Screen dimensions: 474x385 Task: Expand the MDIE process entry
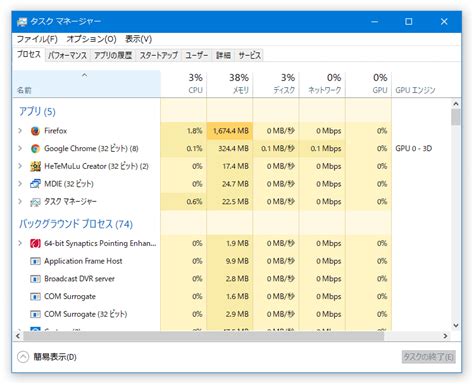tap(20, 184)
